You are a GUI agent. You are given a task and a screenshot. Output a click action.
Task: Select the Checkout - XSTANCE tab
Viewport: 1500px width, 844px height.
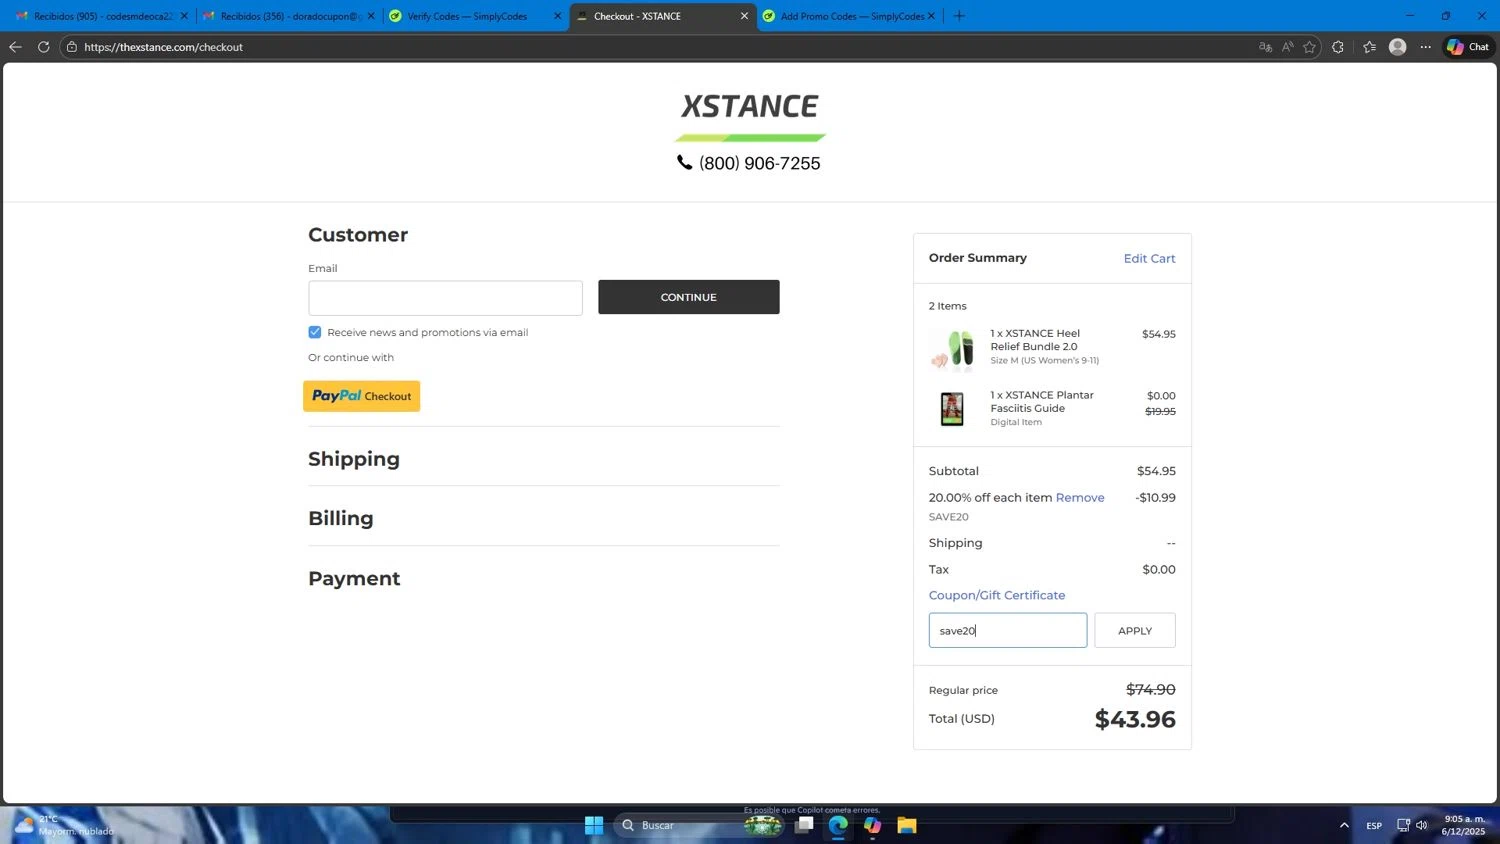click(x=662, y=16)
